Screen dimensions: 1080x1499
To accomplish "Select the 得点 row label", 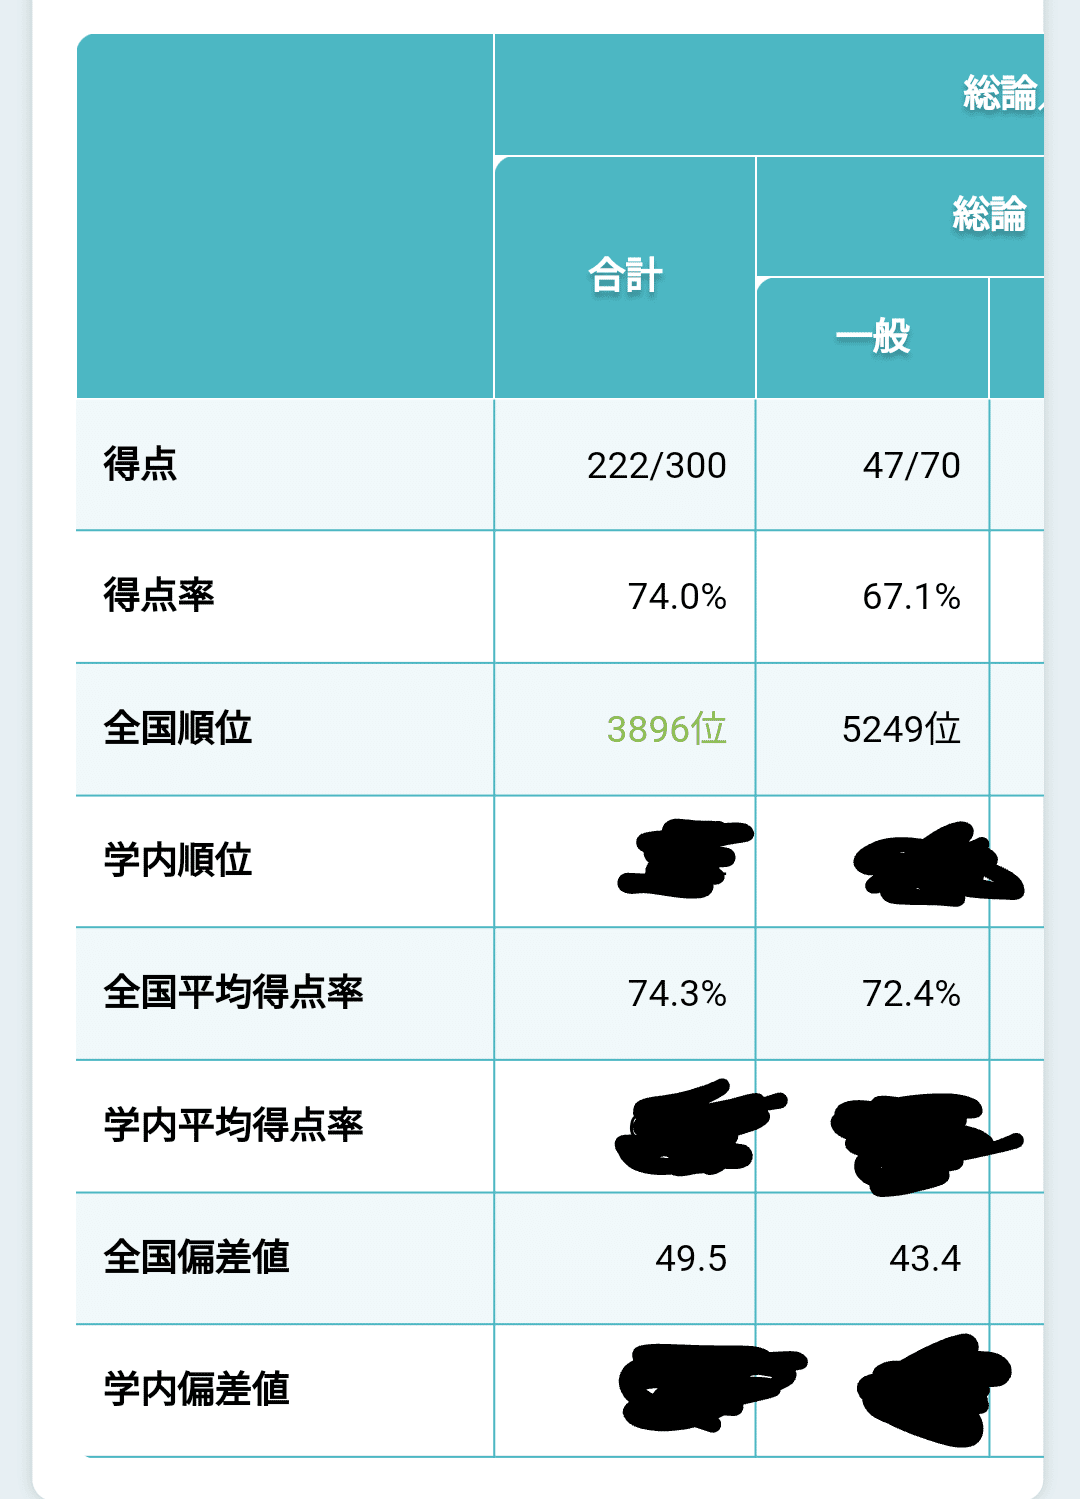I will click(x=140, y=464).
